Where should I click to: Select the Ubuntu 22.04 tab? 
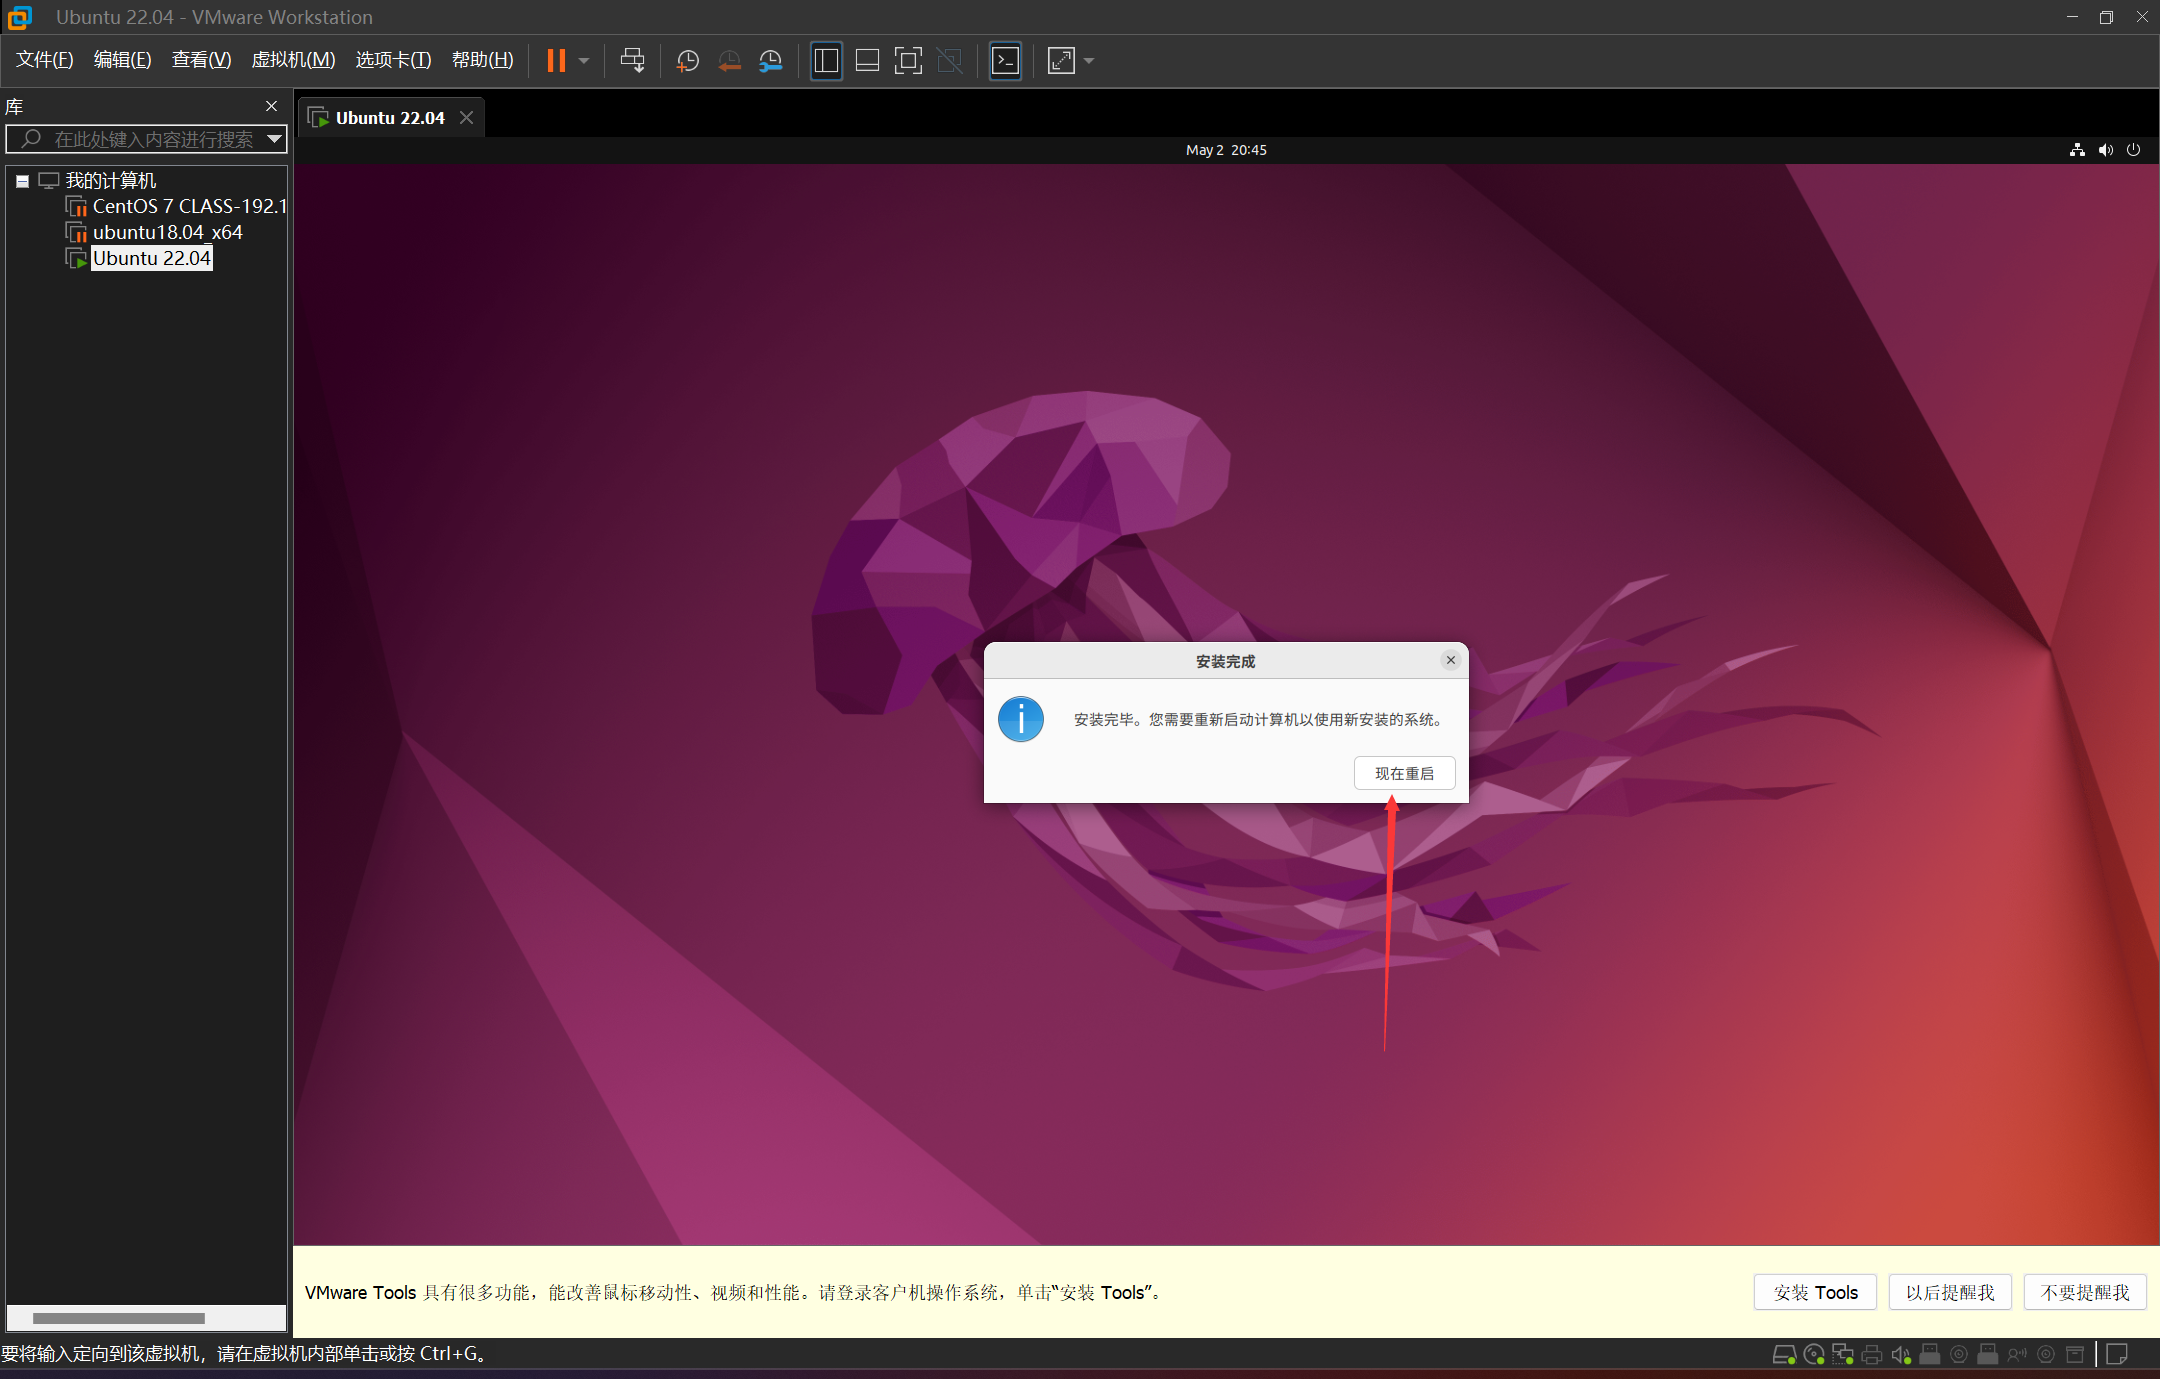[x=389, y=118]
